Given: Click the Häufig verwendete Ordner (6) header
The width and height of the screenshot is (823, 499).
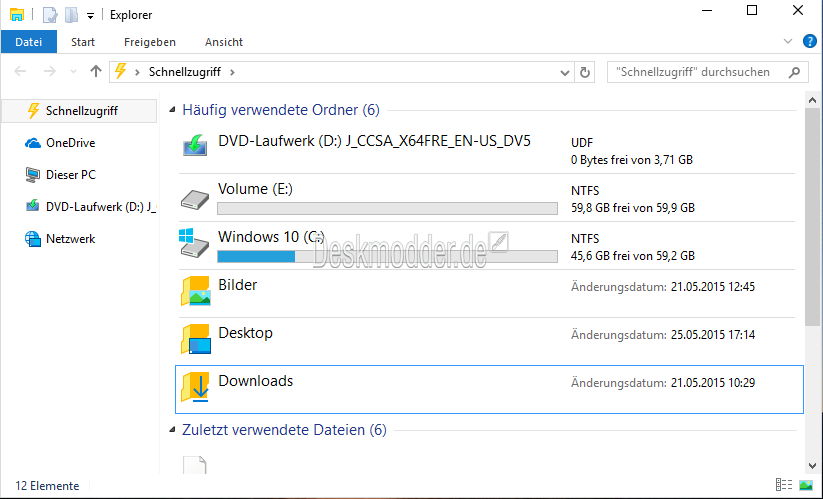Looking at the screenshot, I should click(x=281, y=110).
